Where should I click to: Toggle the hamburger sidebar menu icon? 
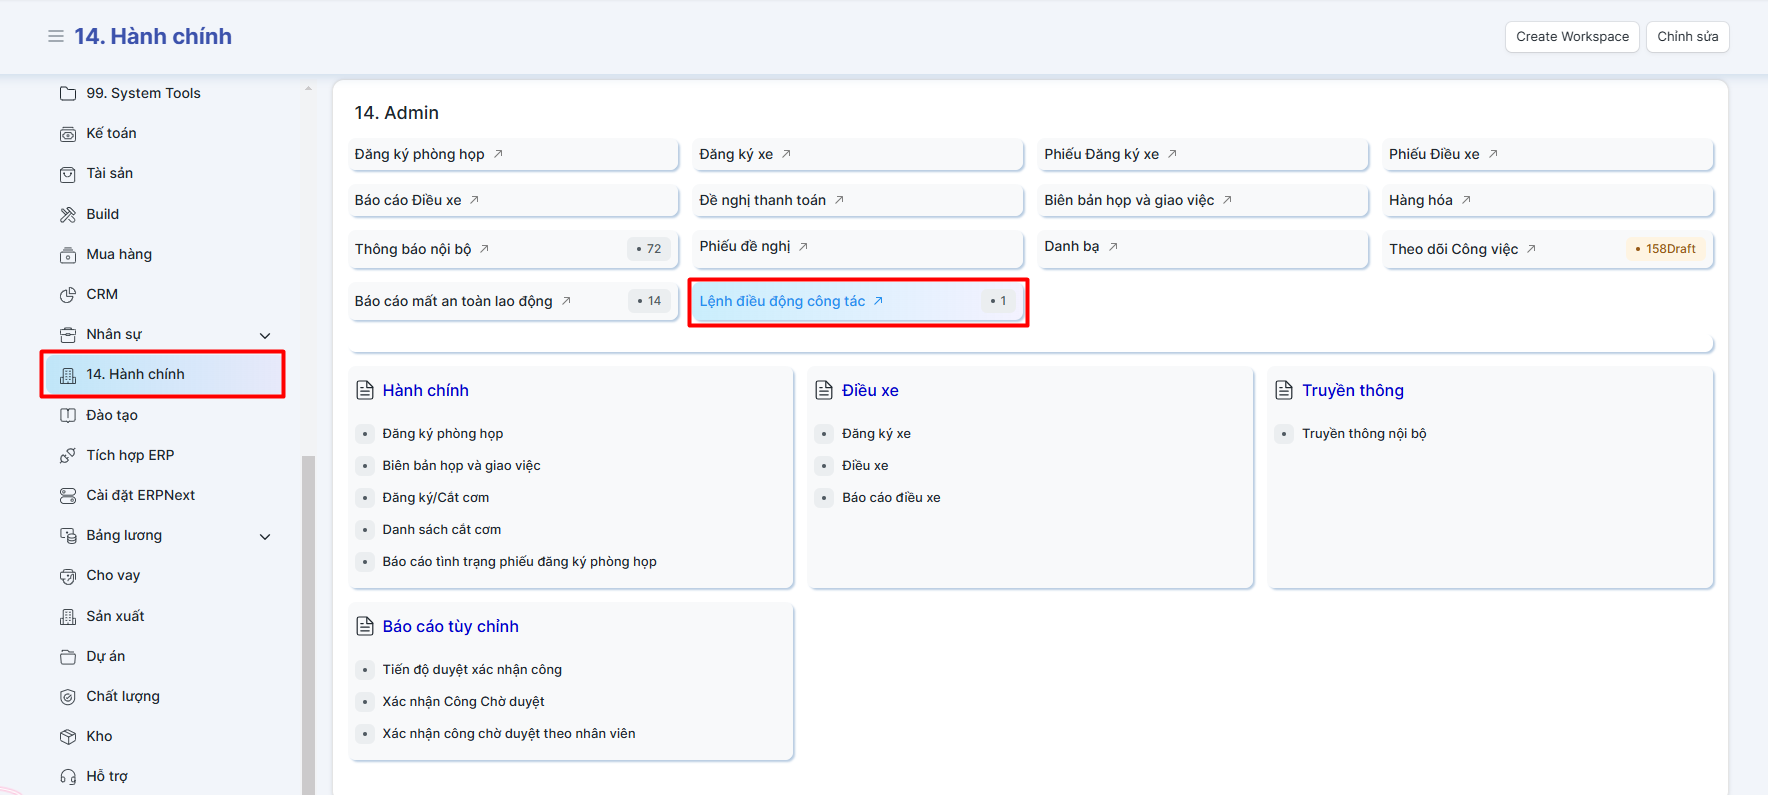point(56,36)
